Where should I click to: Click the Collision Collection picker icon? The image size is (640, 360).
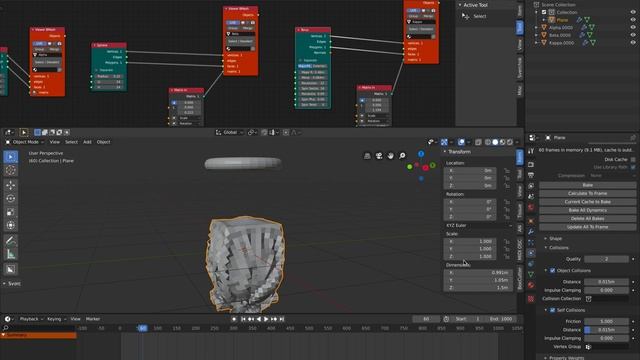tap(589, 299)
